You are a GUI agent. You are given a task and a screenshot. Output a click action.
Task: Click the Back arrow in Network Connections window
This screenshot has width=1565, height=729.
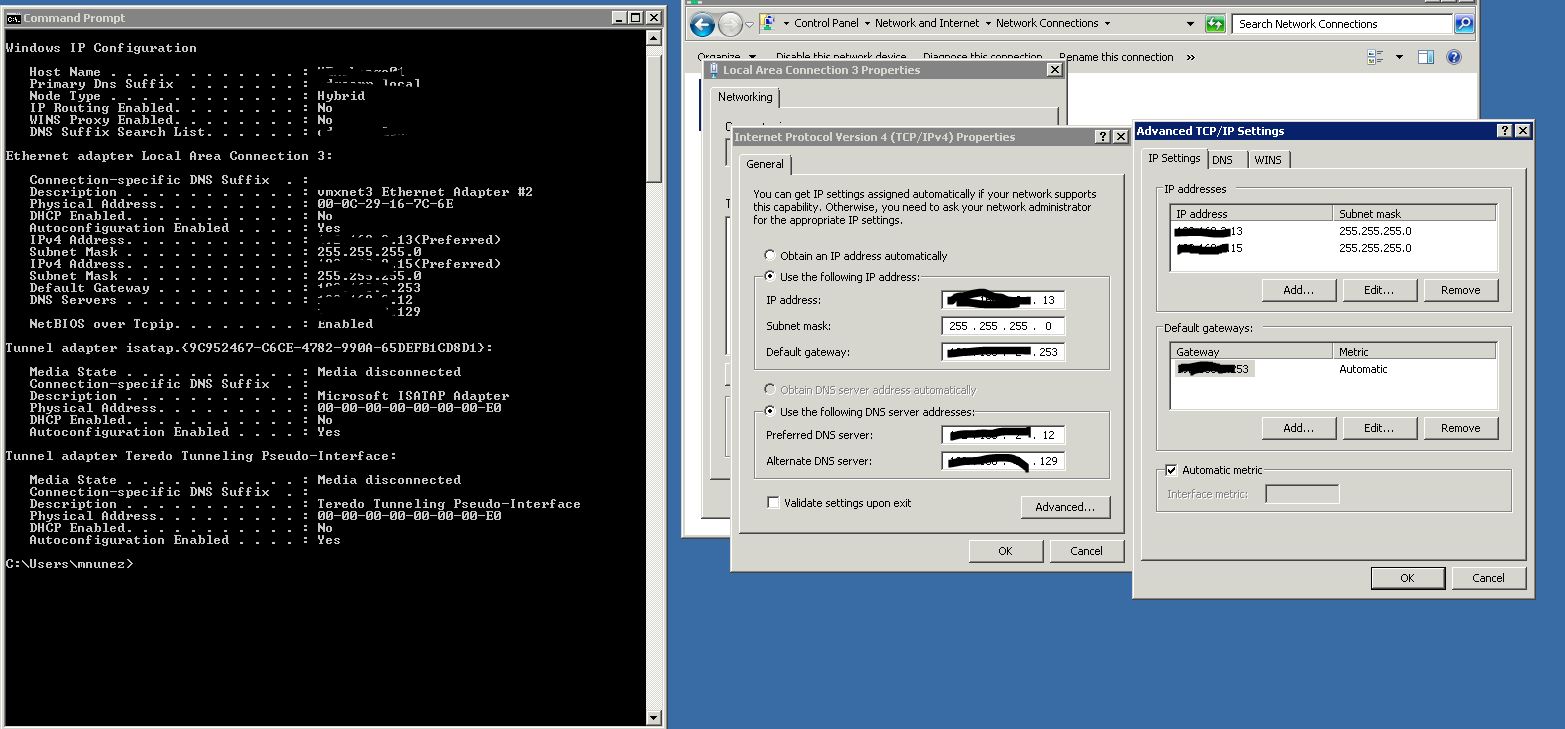click(x=702, y=25)
